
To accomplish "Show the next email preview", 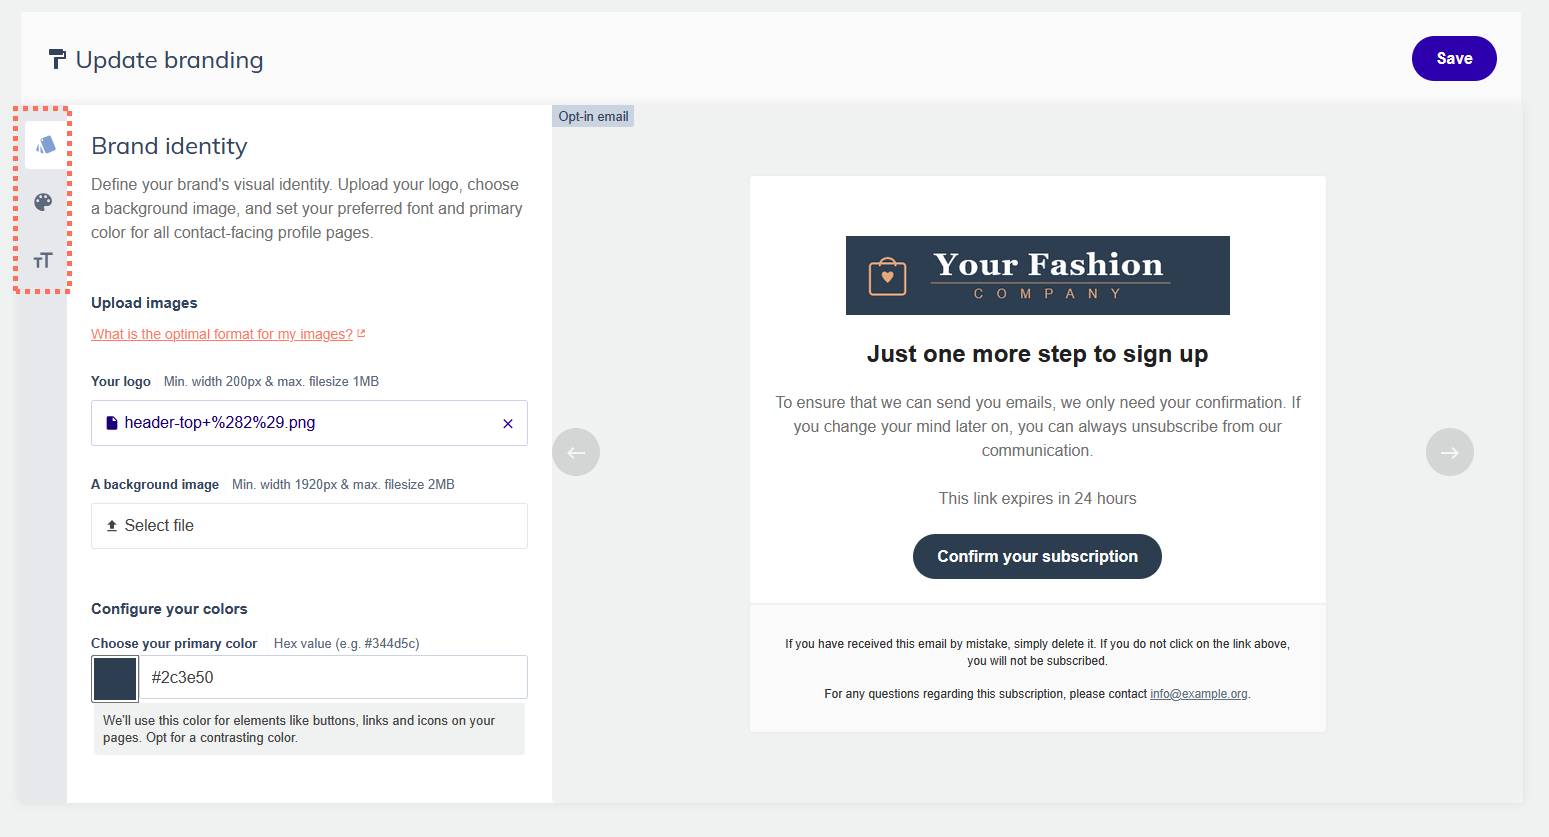I will [x=1450, y=452].
